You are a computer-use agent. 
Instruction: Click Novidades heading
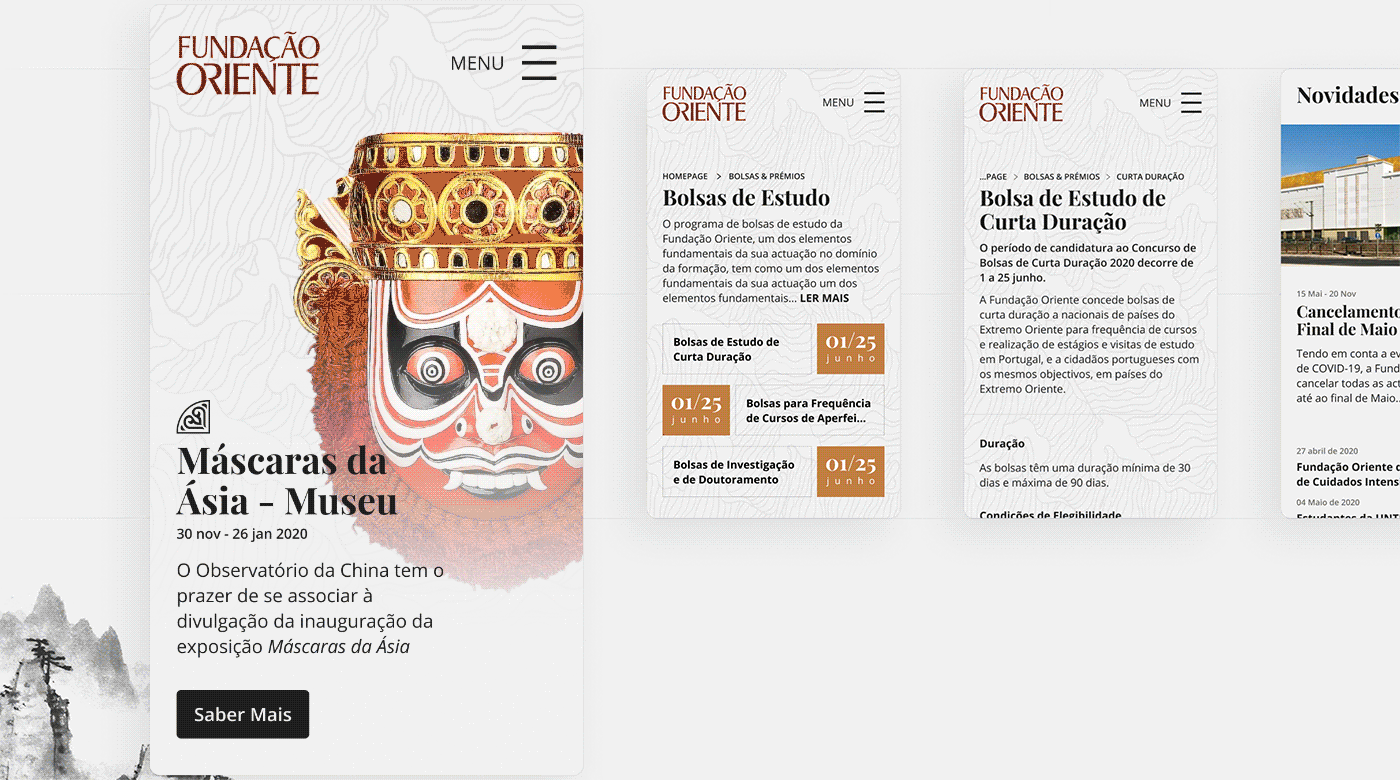pos(1347,95)
